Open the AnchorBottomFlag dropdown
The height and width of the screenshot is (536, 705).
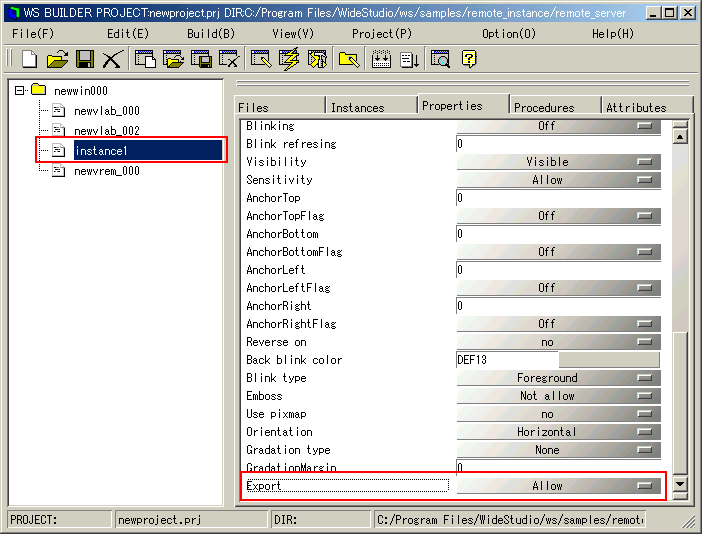[x=558, y=252]
